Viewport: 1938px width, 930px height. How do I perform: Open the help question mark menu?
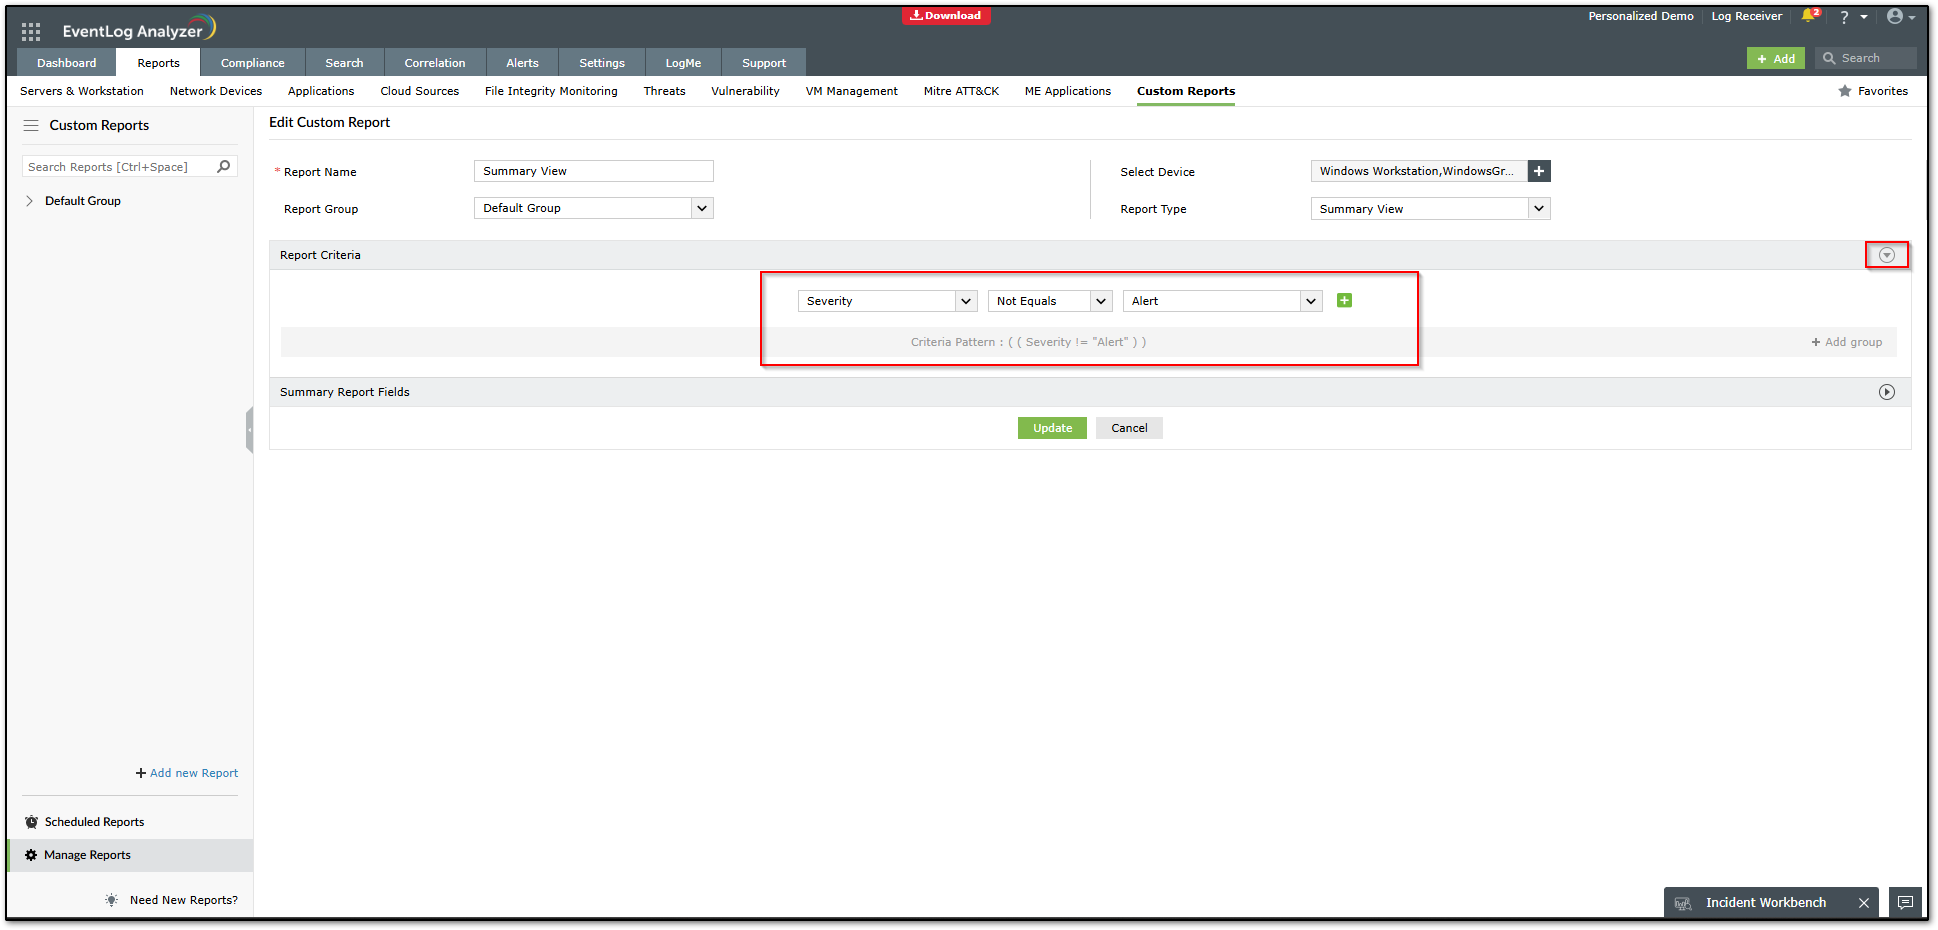click(x=1844, y=17)
